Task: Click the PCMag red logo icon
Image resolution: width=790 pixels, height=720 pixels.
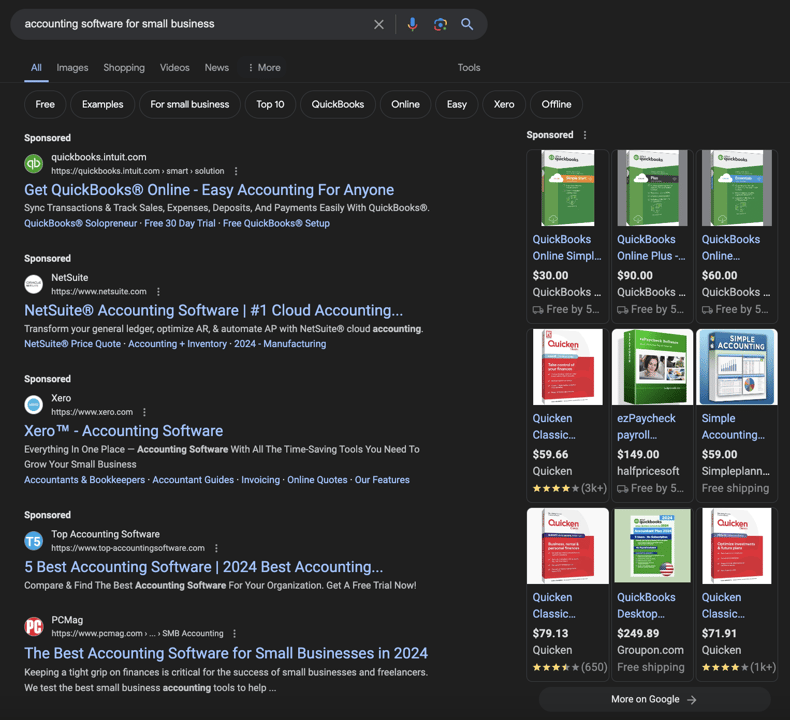Action: click(34, 627)
